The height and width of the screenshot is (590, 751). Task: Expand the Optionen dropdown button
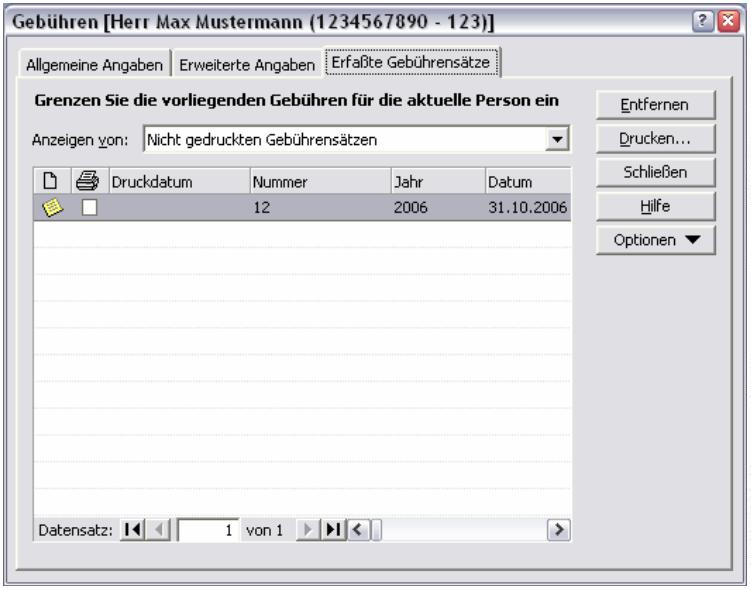coord(656,240)
